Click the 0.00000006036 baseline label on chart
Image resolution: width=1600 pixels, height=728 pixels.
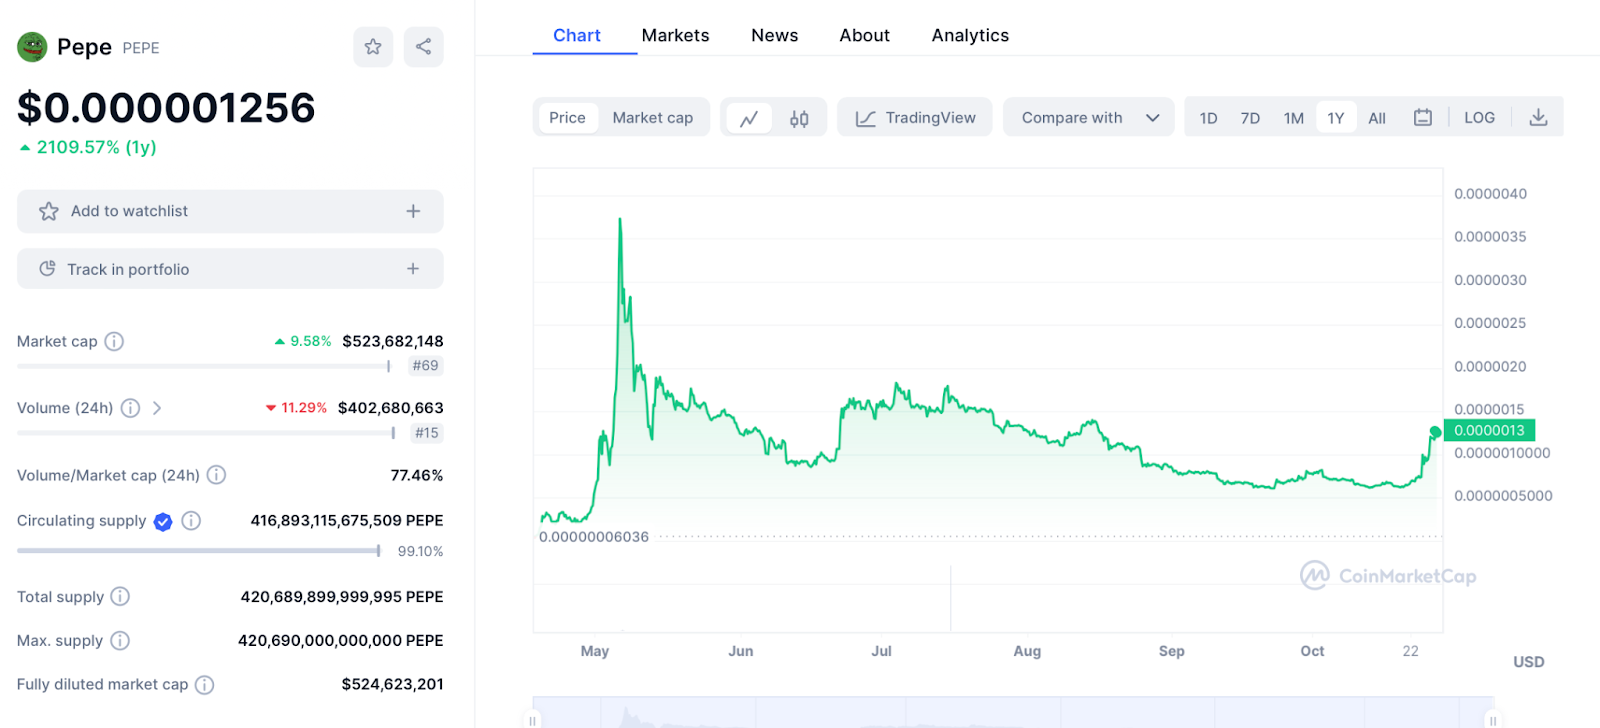[x=594, y=537]
